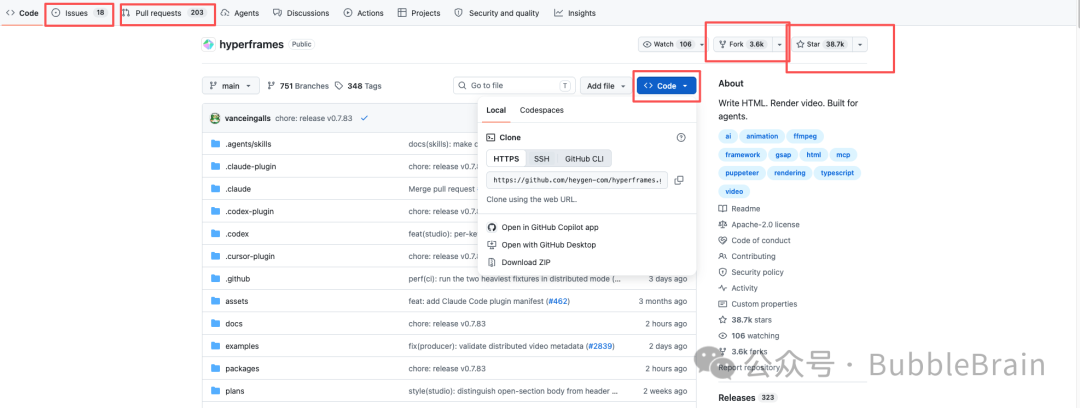The height and width of the screenshot is (408, 1080).
Task: Click Download ZIP
Action: pyautogui.click(x=526, y=263)
